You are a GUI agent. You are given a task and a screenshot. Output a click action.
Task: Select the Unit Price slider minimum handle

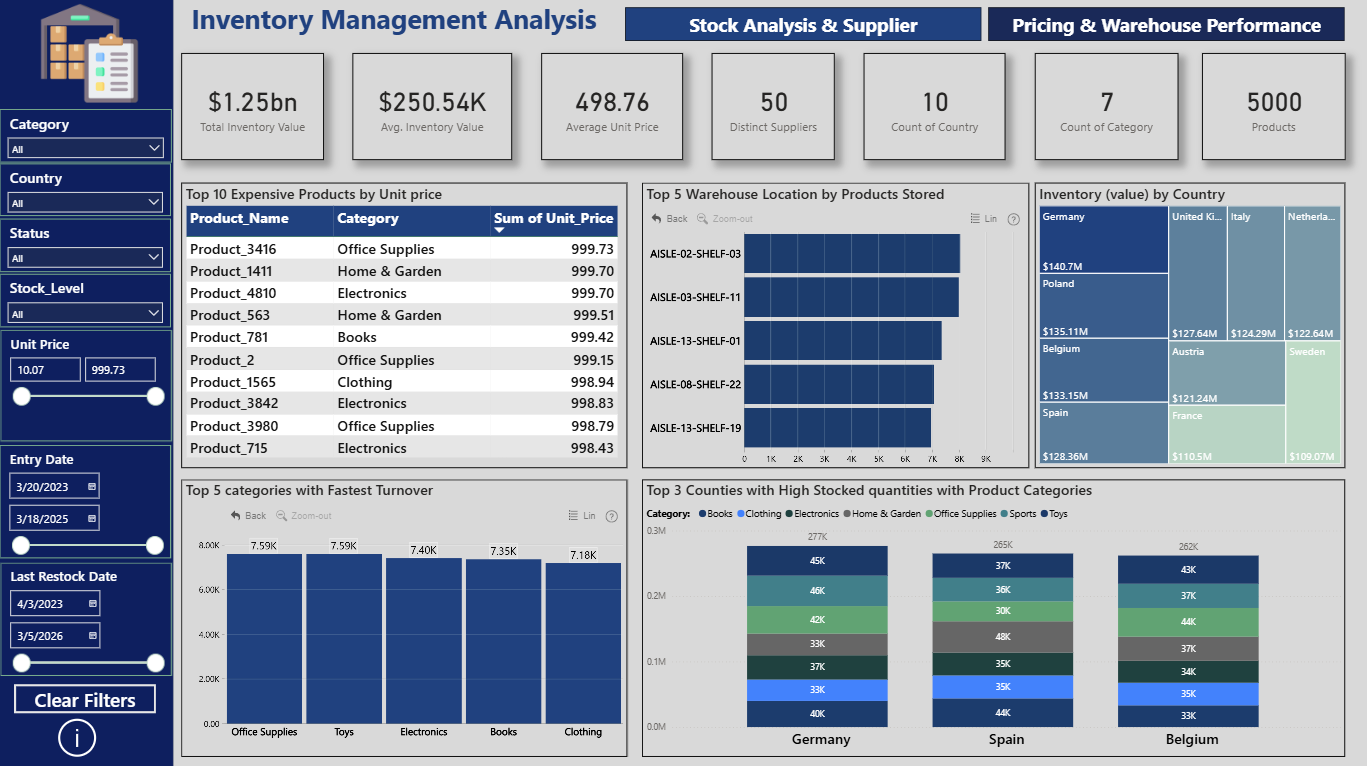[x=21, y=397]
